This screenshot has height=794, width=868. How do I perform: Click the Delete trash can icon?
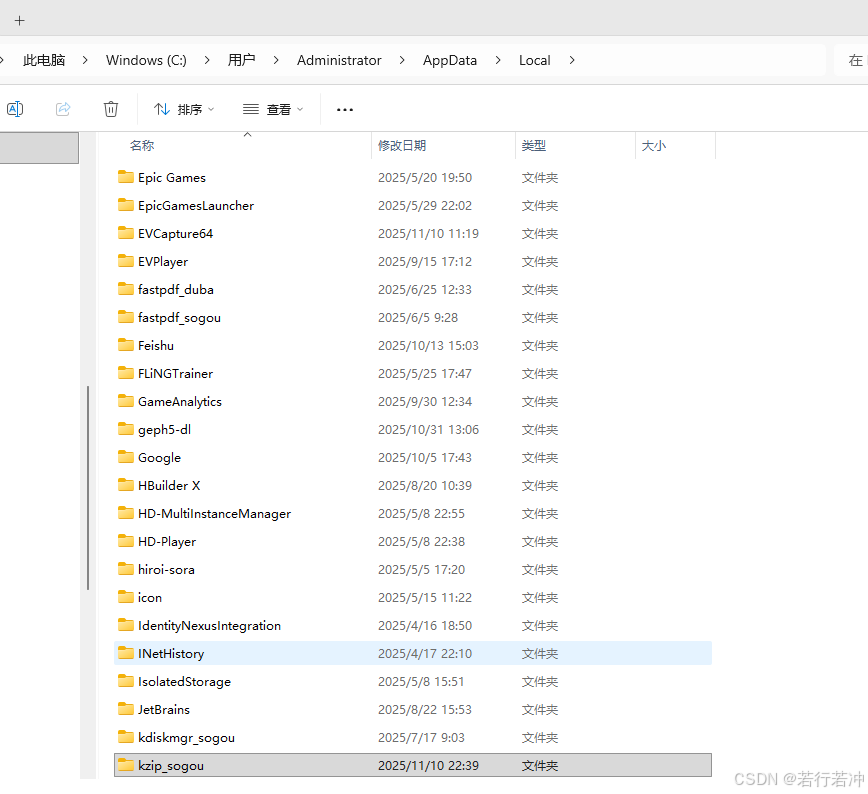[x=111, y=109]
